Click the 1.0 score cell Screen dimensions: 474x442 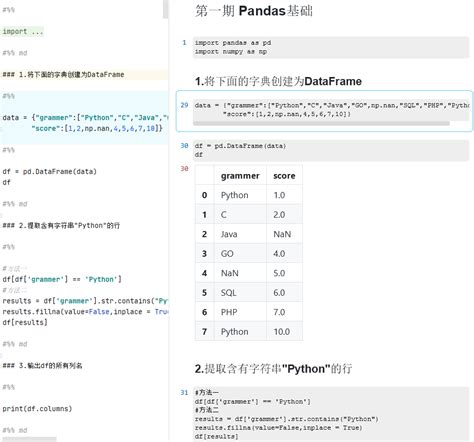click(279, 195)
